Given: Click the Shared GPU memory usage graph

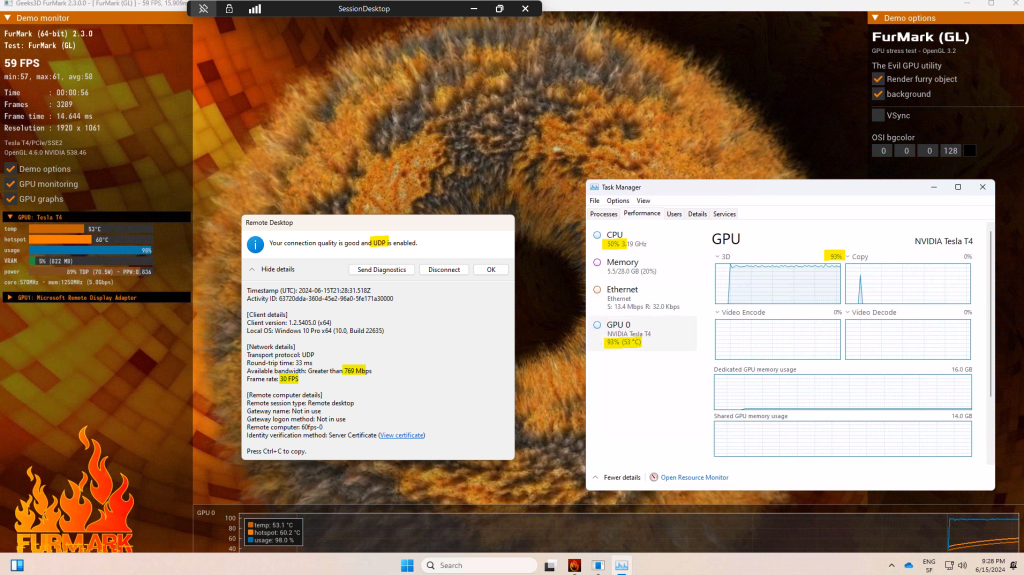Looking at the screenshot, I should point(842,438).
